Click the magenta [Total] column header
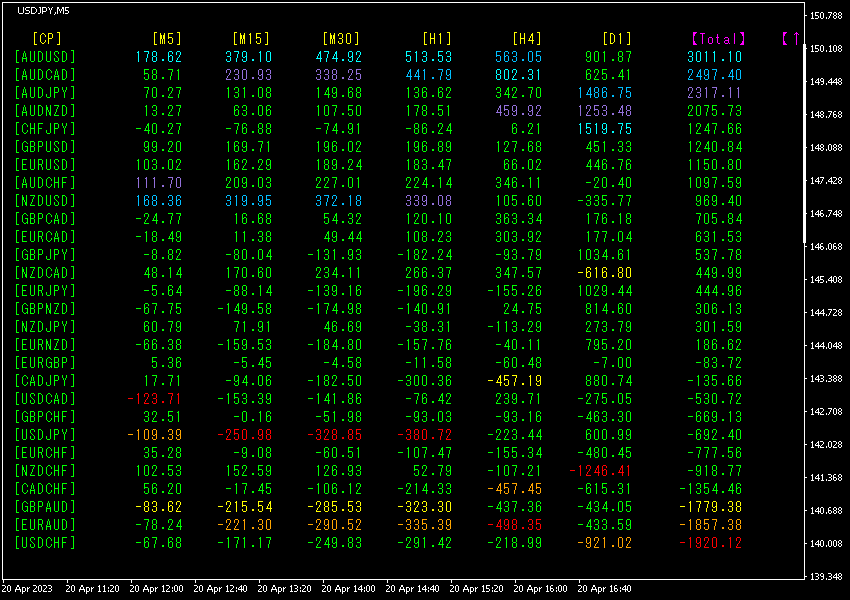This screenshot has width=850, height=600. (x=718, y=39)
